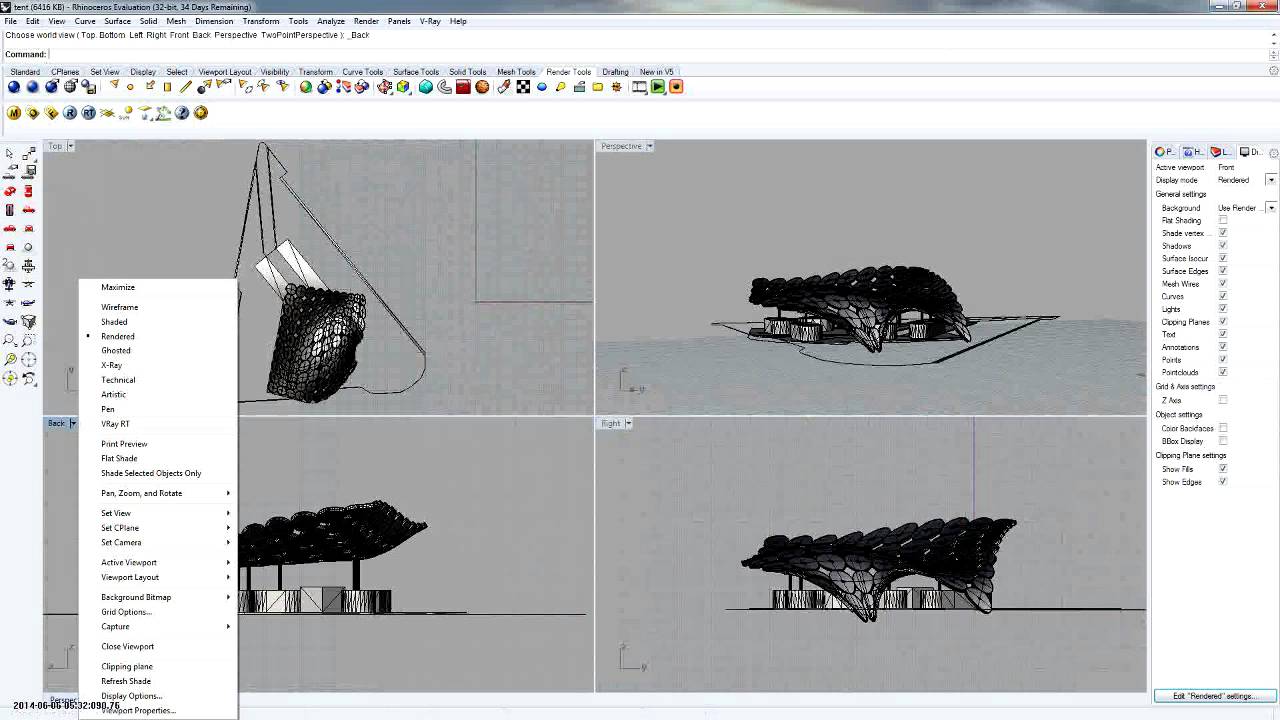
Task: Click the cyan hexagon solid icon
Action: (425, 87)
